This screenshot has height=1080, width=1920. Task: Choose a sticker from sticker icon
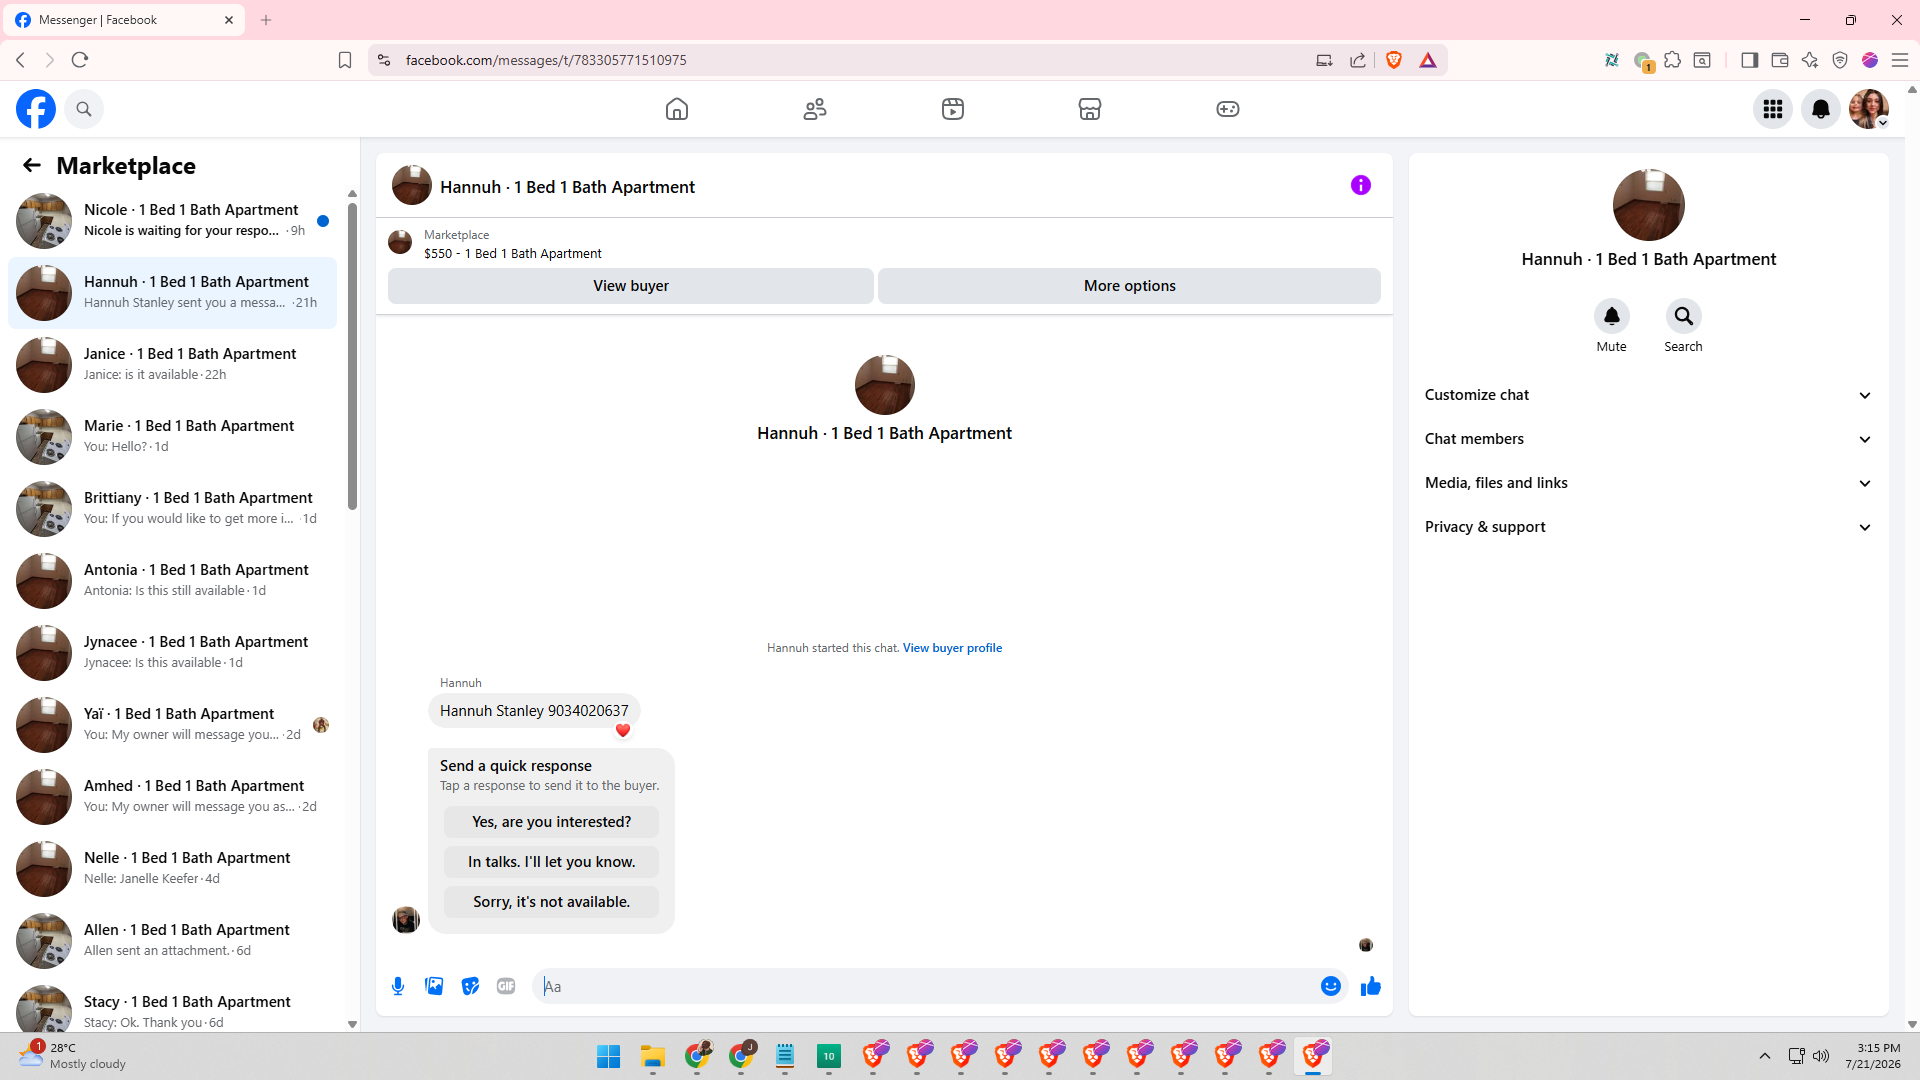[470, 986]
